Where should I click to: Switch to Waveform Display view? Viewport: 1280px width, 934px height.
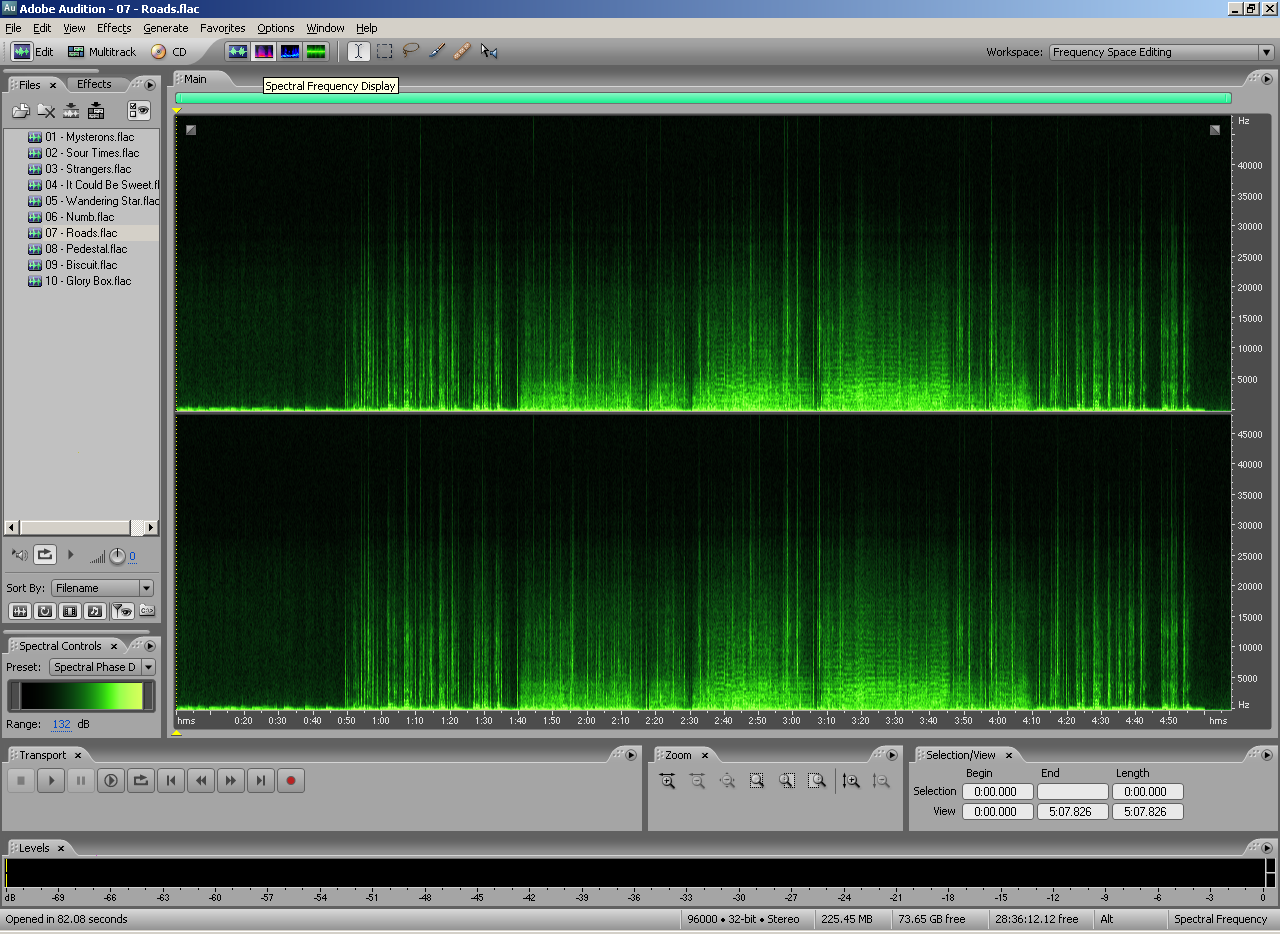tap(238, 51)
